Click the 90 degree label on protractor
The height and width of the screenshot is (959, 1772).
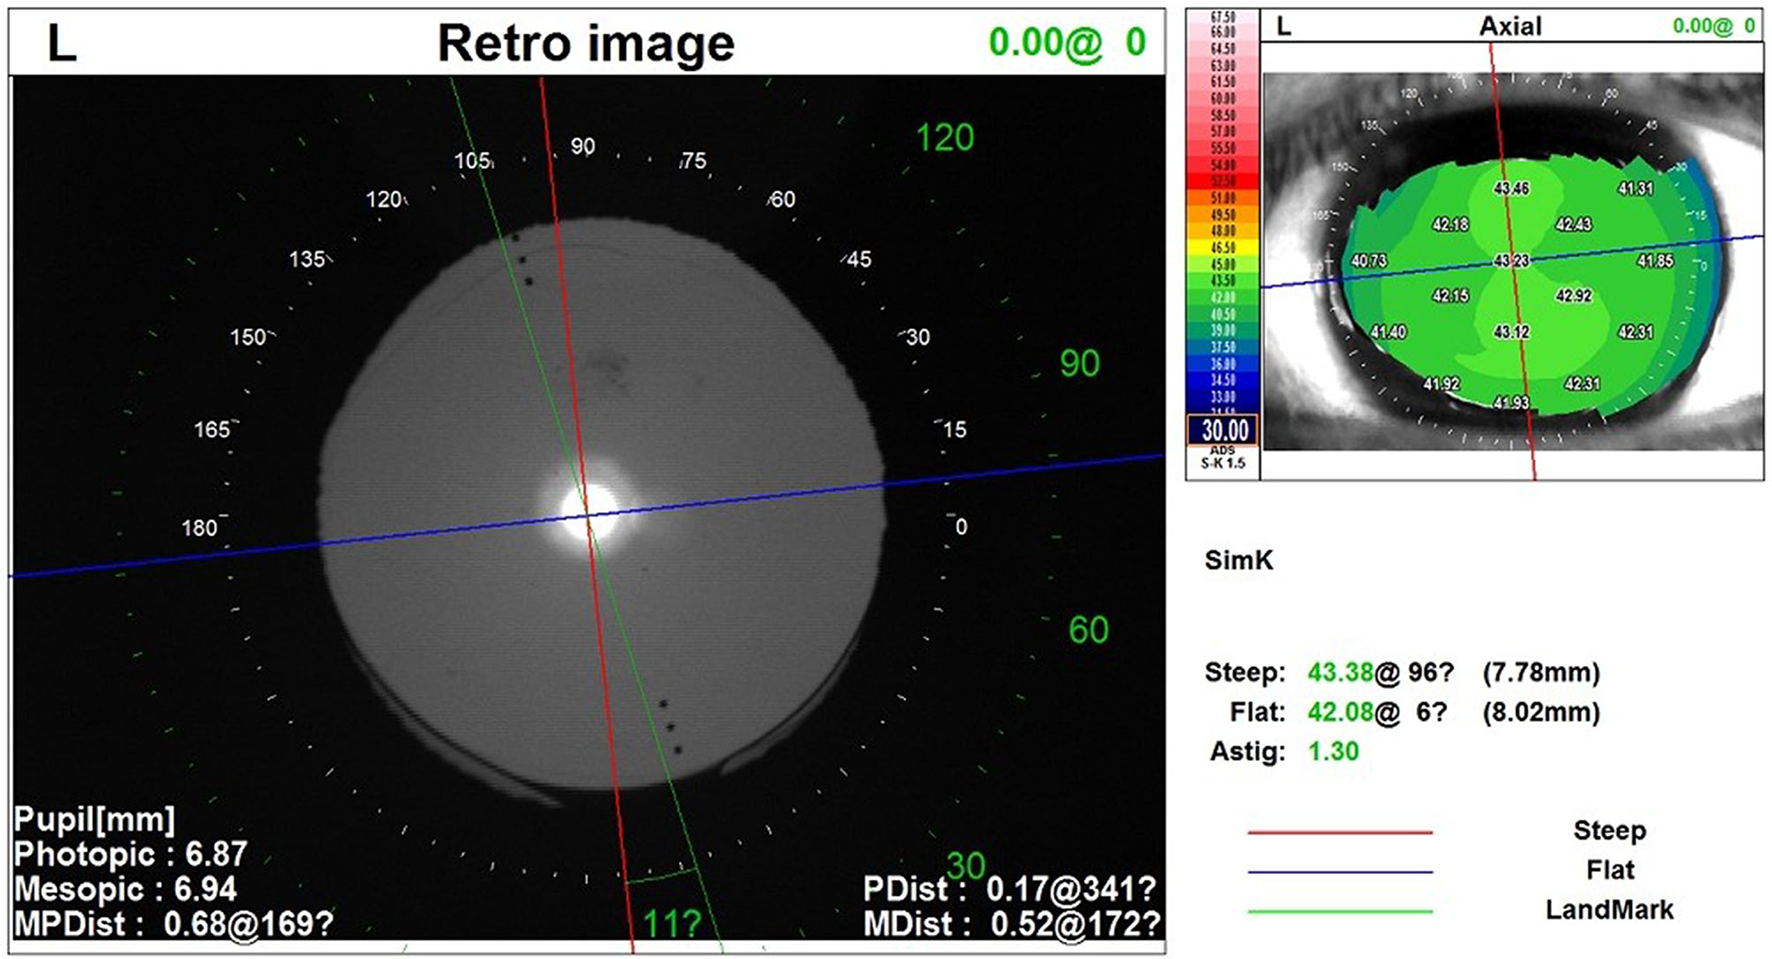tap(583, 146)
